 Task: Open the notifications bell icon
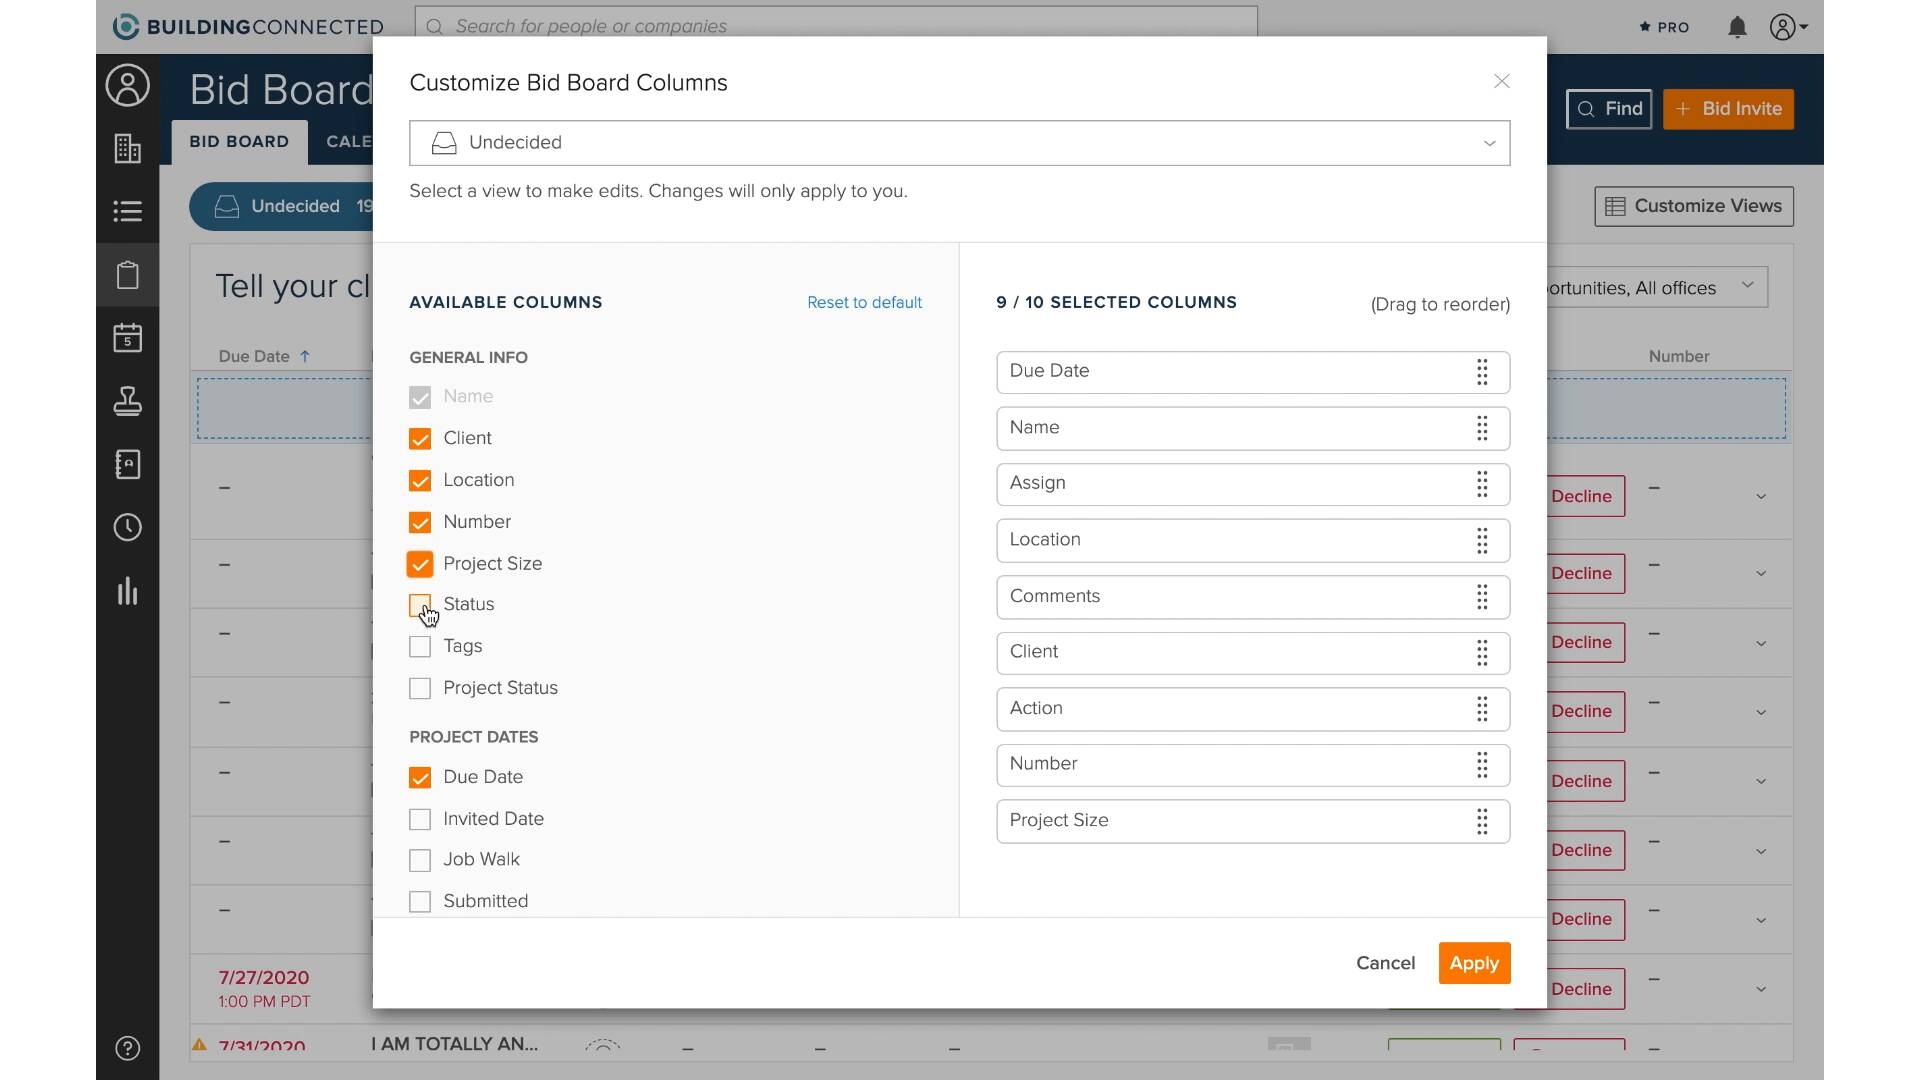(1737, 27)
